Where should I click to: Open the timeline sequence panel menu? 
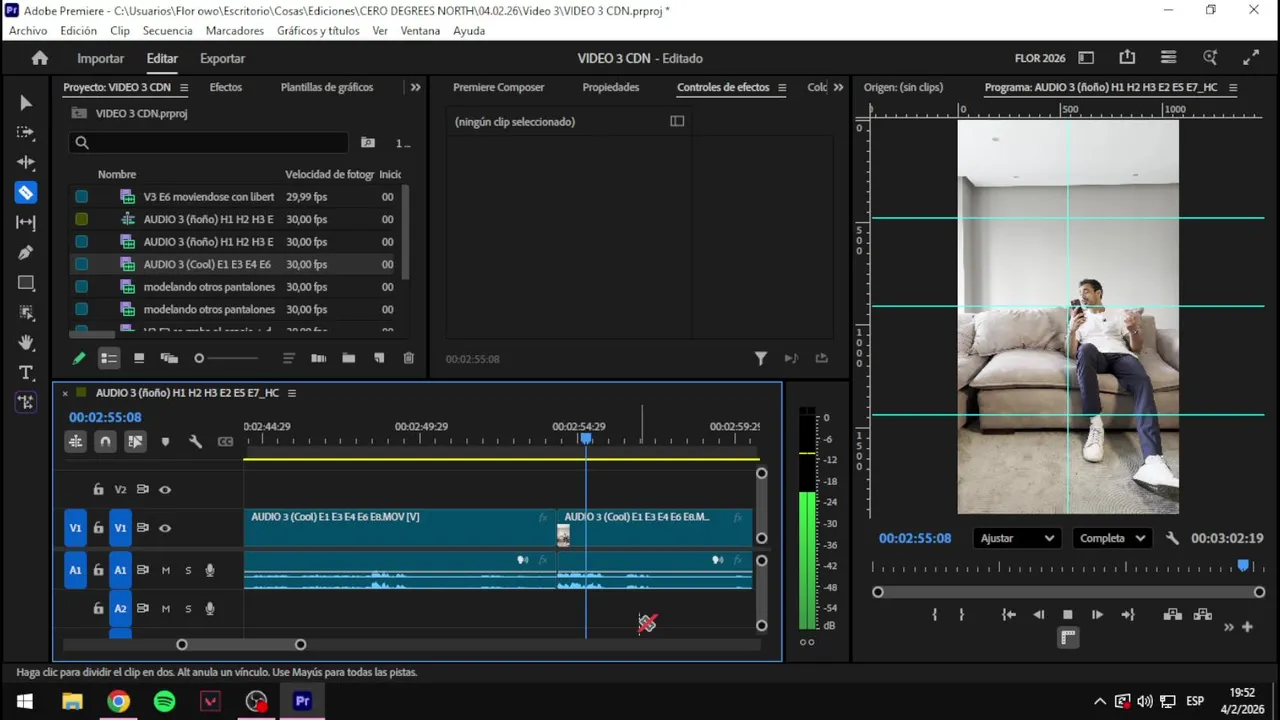tap(292, 393)
